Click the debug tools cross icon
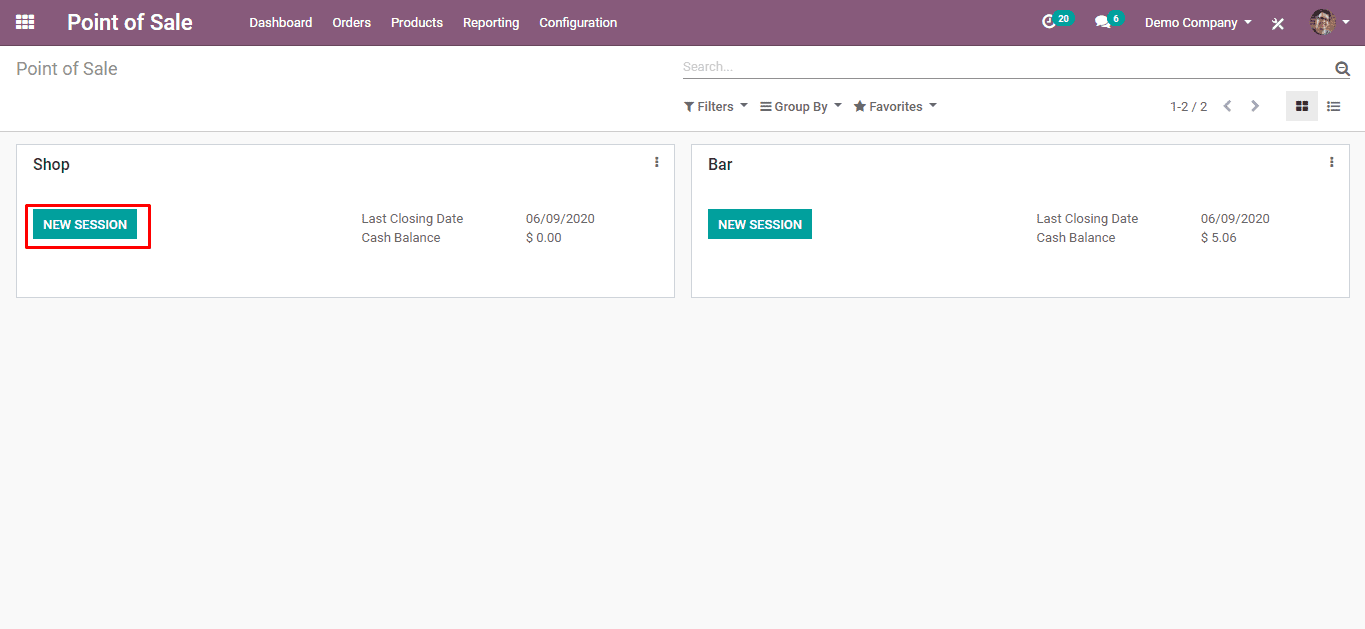Viewport: 1365px width, 629px height. 1277,23
